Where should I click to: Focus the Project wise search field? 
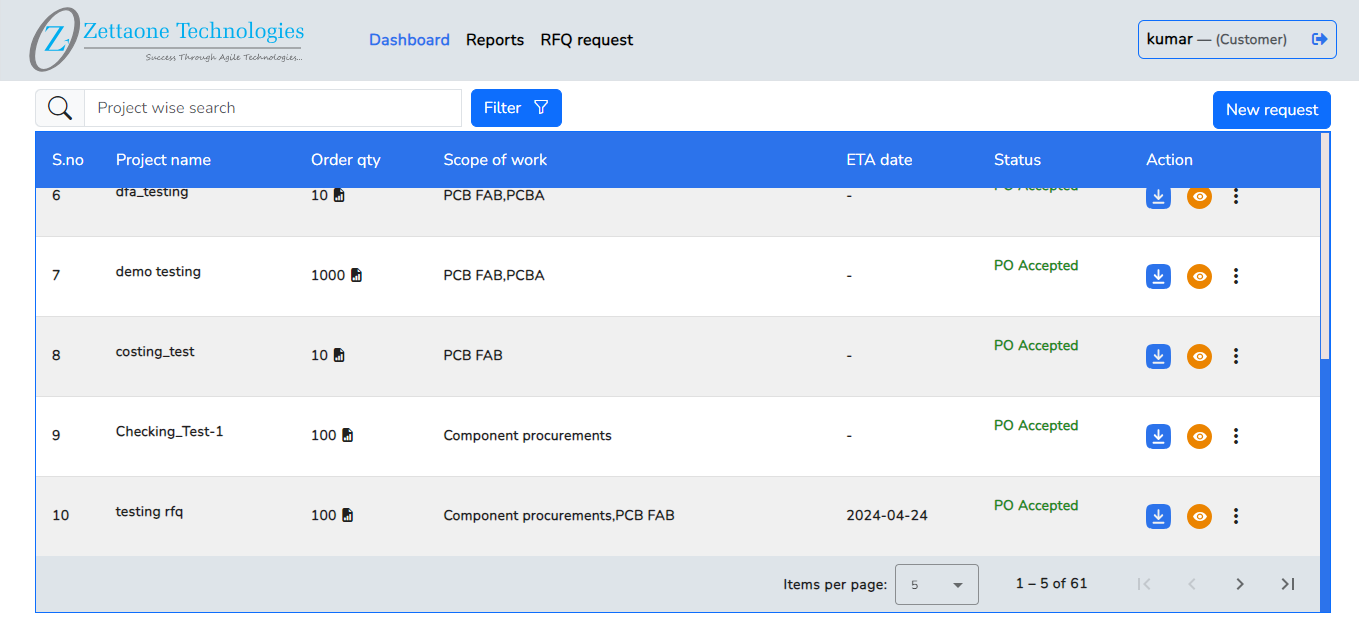pyautogui.click(x=272, y=108)
